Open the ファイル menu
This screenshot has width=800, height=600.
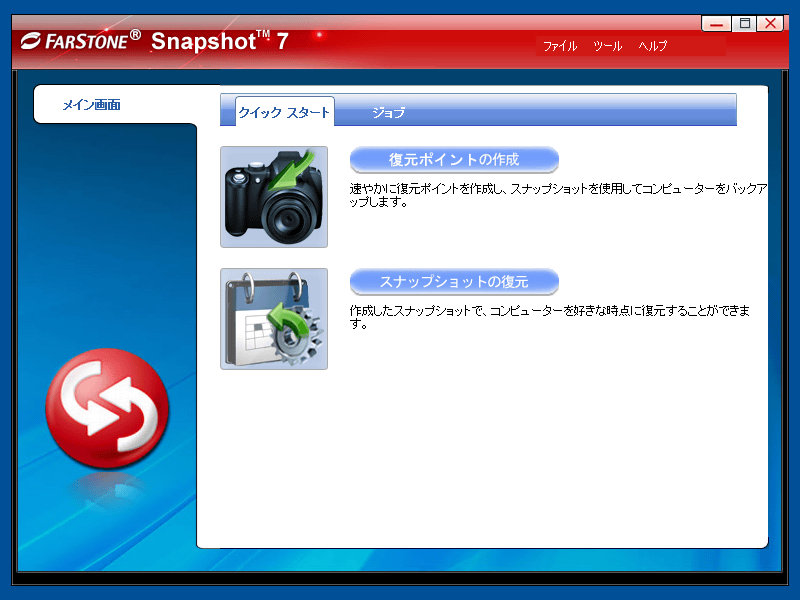pyautogui.click(x=560, y=46)
